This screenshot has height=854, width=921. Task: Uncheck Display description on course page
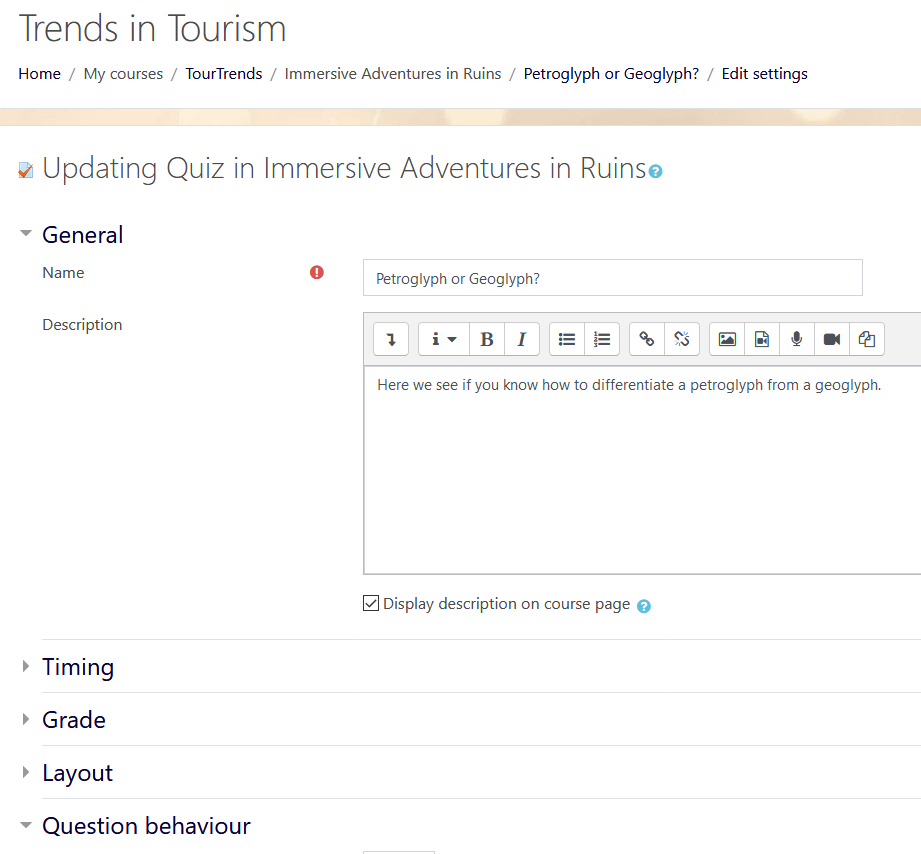click(x=371, y=603)
